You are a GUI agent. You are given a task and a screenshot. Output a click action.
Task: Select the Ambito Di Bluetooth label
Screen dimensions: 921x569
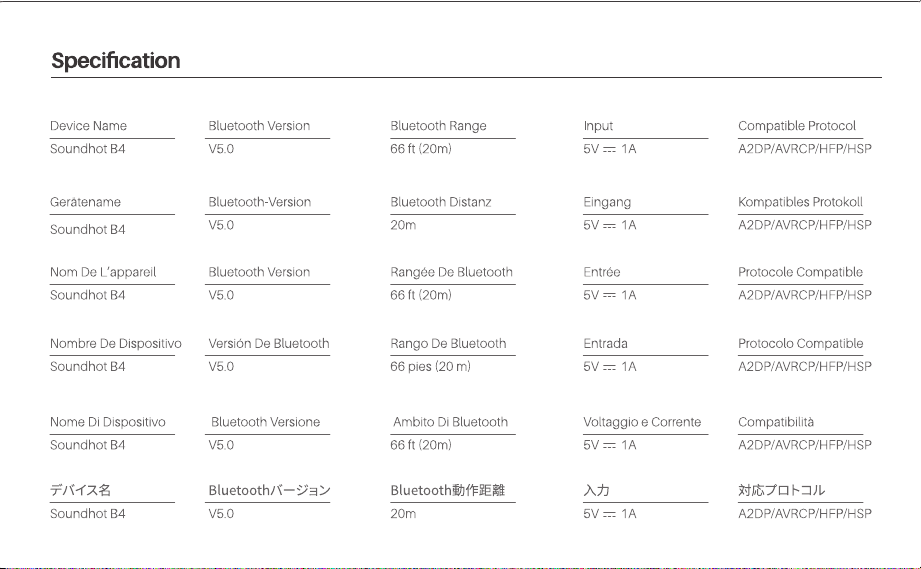coord(450,422)
